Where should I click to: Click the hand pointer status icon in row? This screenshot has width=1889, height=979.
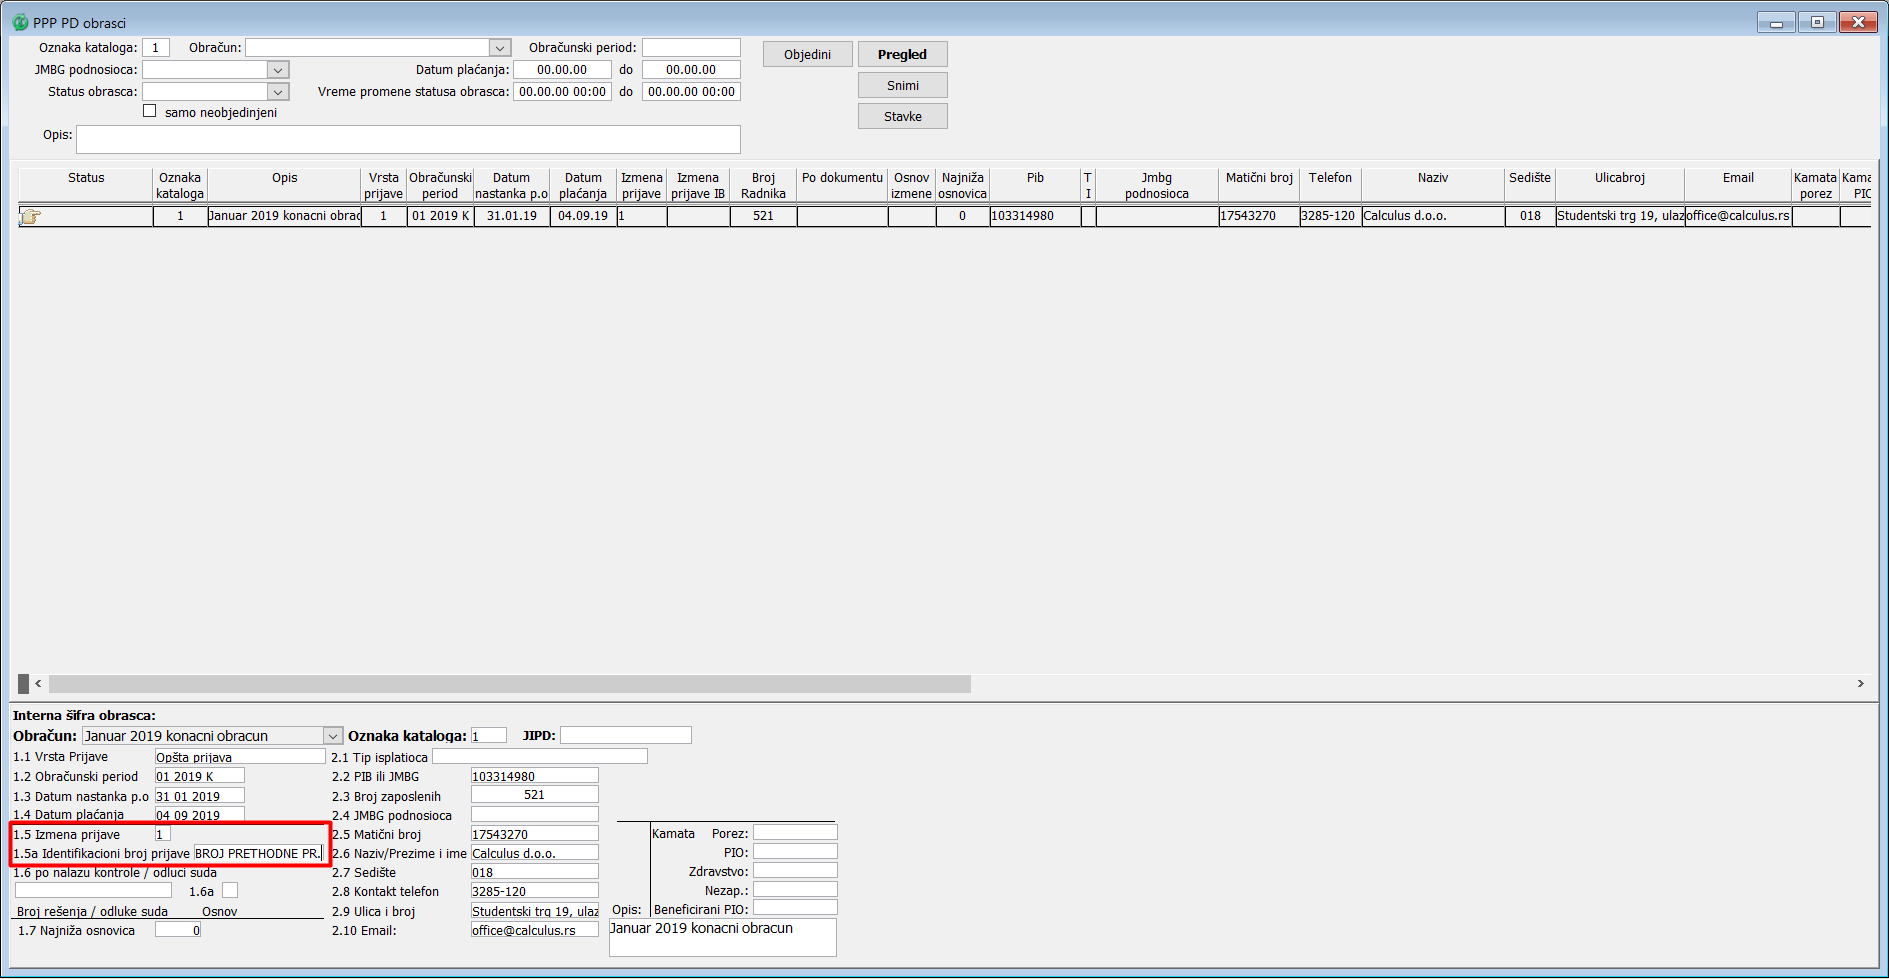pos(30,216)
